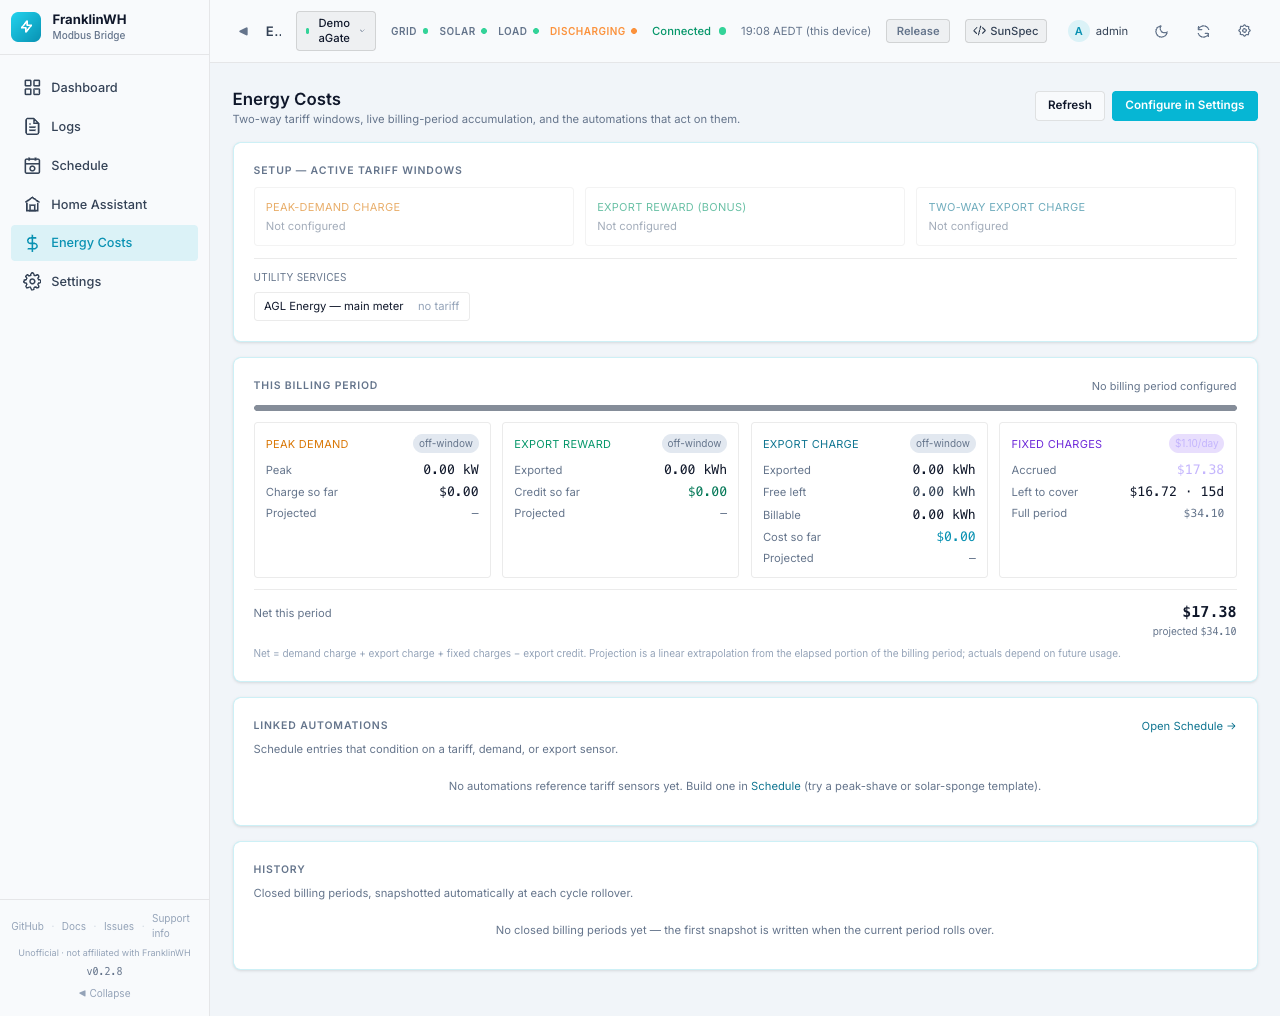
Task: Click the Two-Way Export Charge card
Action: click(x=1076, y=217)
